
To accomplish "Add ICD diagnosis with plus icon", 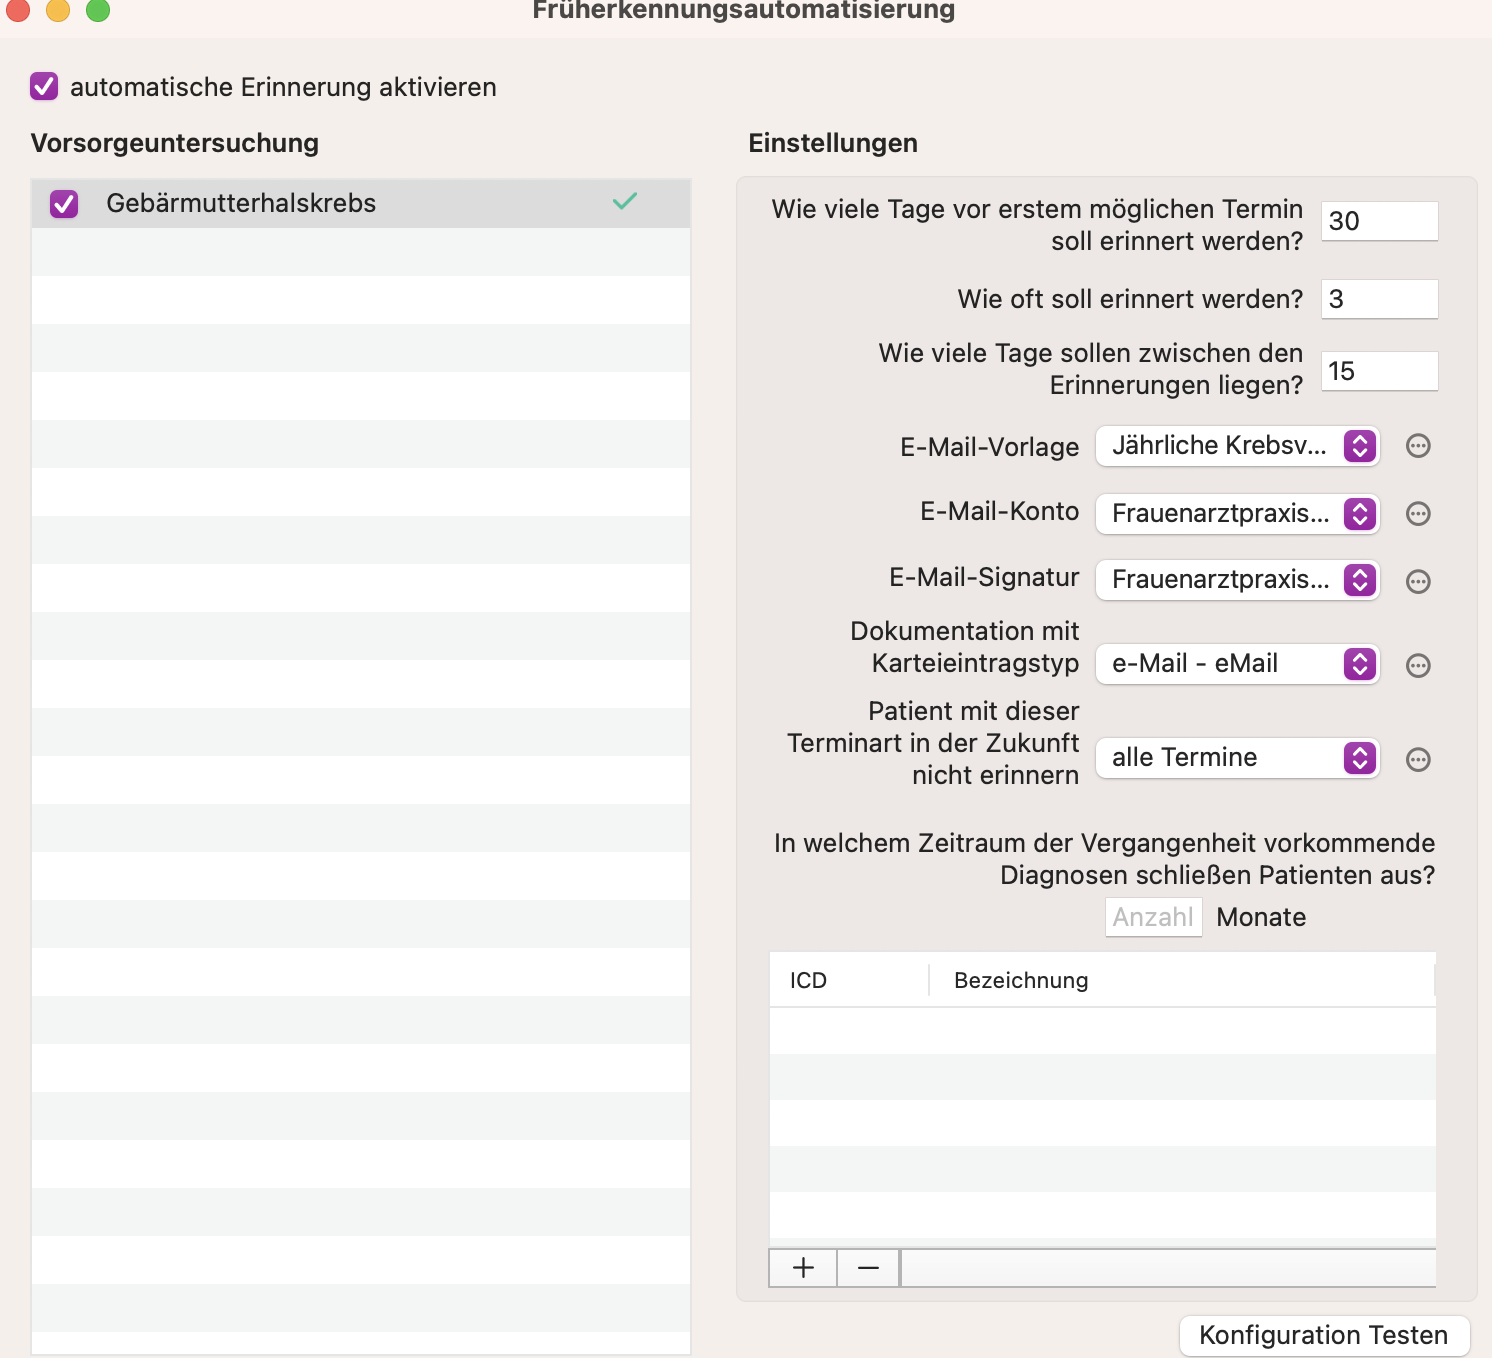I will pyautogui.click(x=803, y=1268).
